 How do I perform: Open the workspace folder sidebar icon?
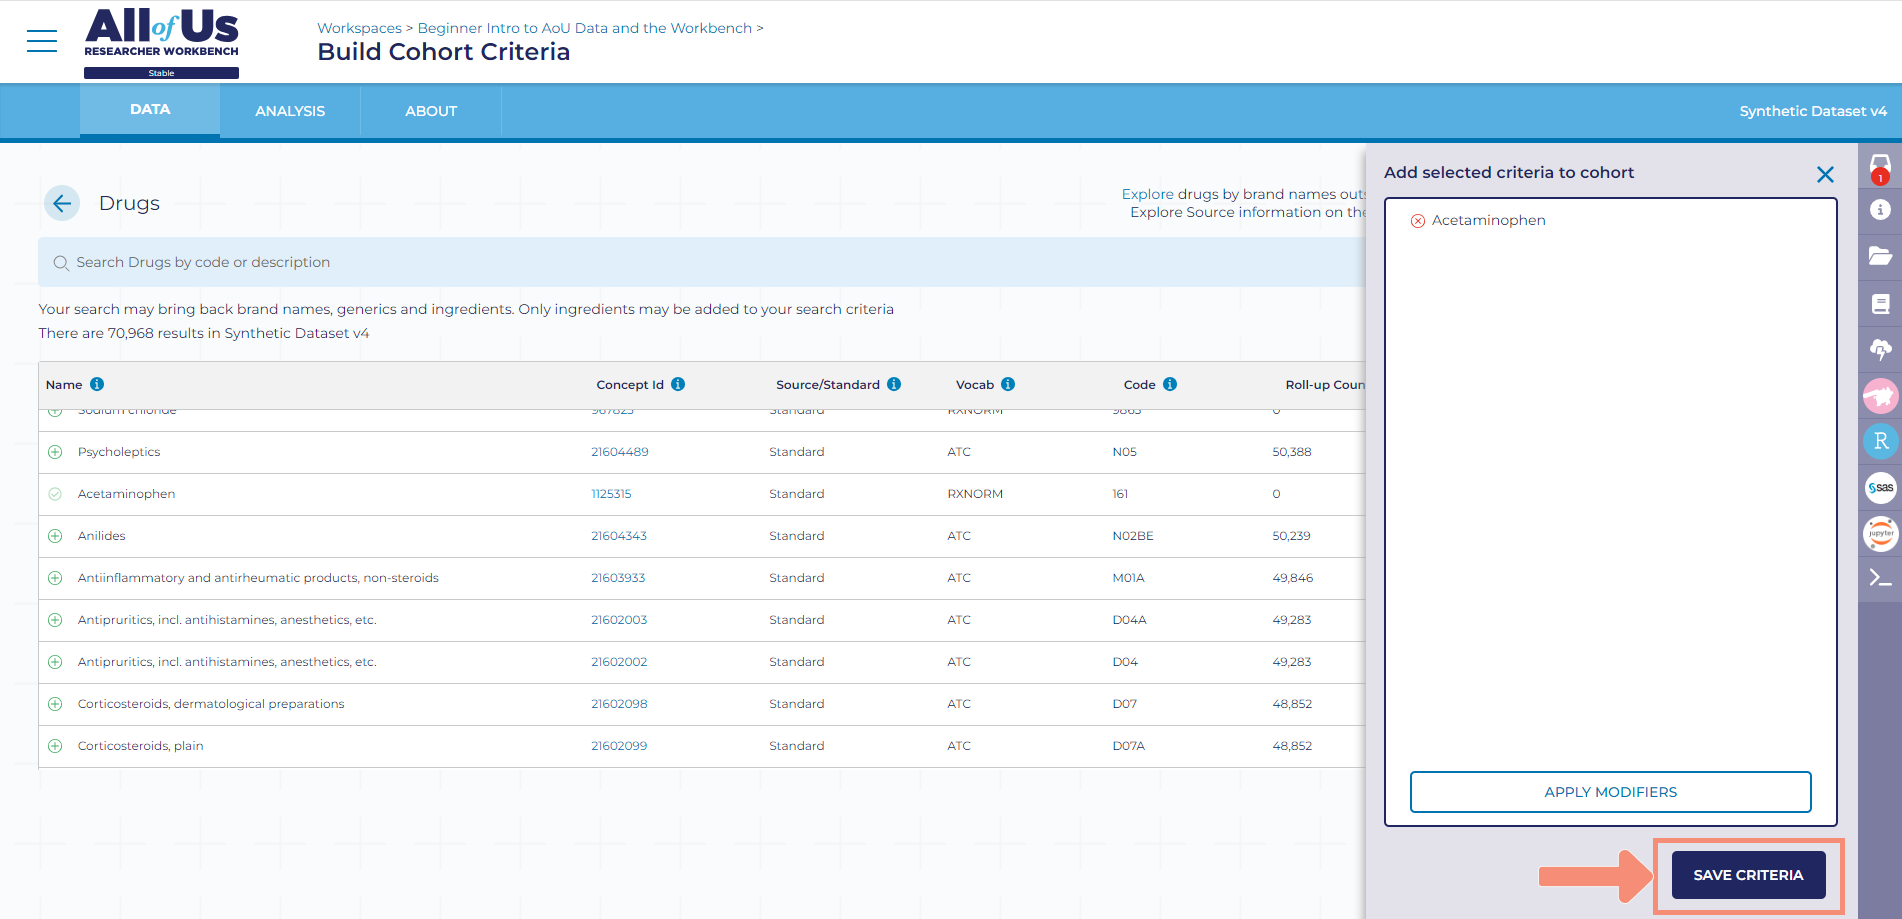tap(1880, 256)
